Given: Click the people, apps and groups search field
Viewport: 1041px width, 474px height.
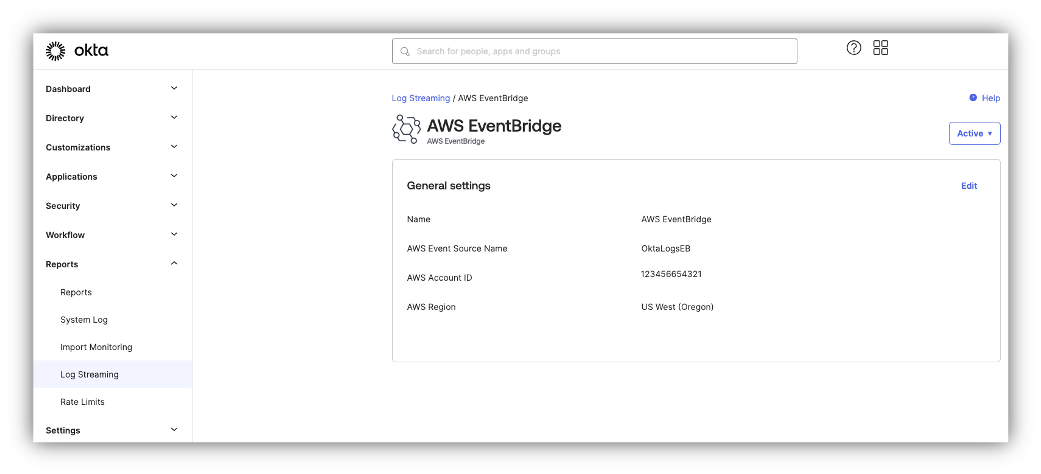Looking at the screenshot, I should point(600,51).
